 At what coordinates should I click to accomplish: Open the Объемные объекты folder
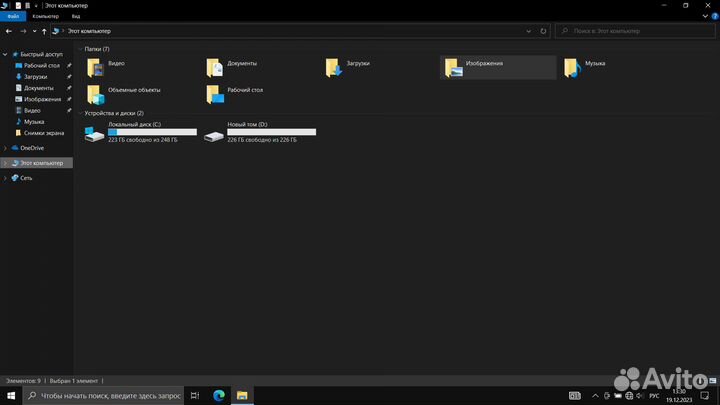click(95, 94)
